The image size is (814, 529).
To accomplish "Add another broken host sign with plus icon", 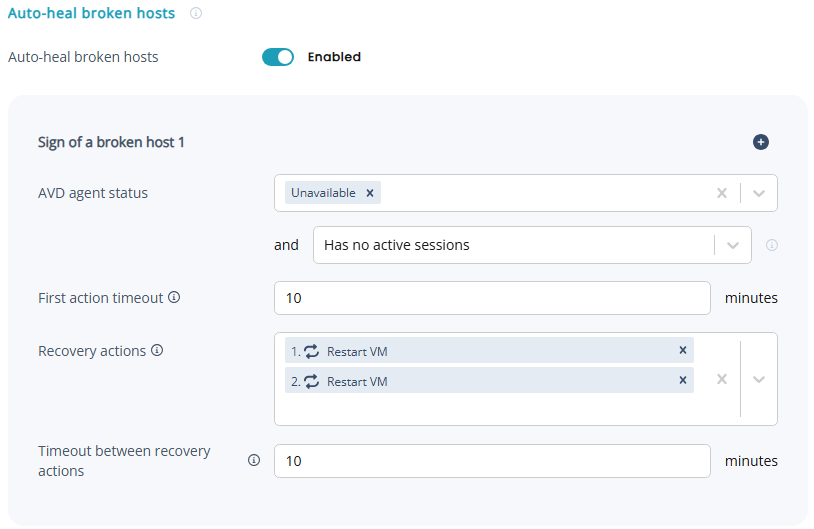I will tap(760, 142).
